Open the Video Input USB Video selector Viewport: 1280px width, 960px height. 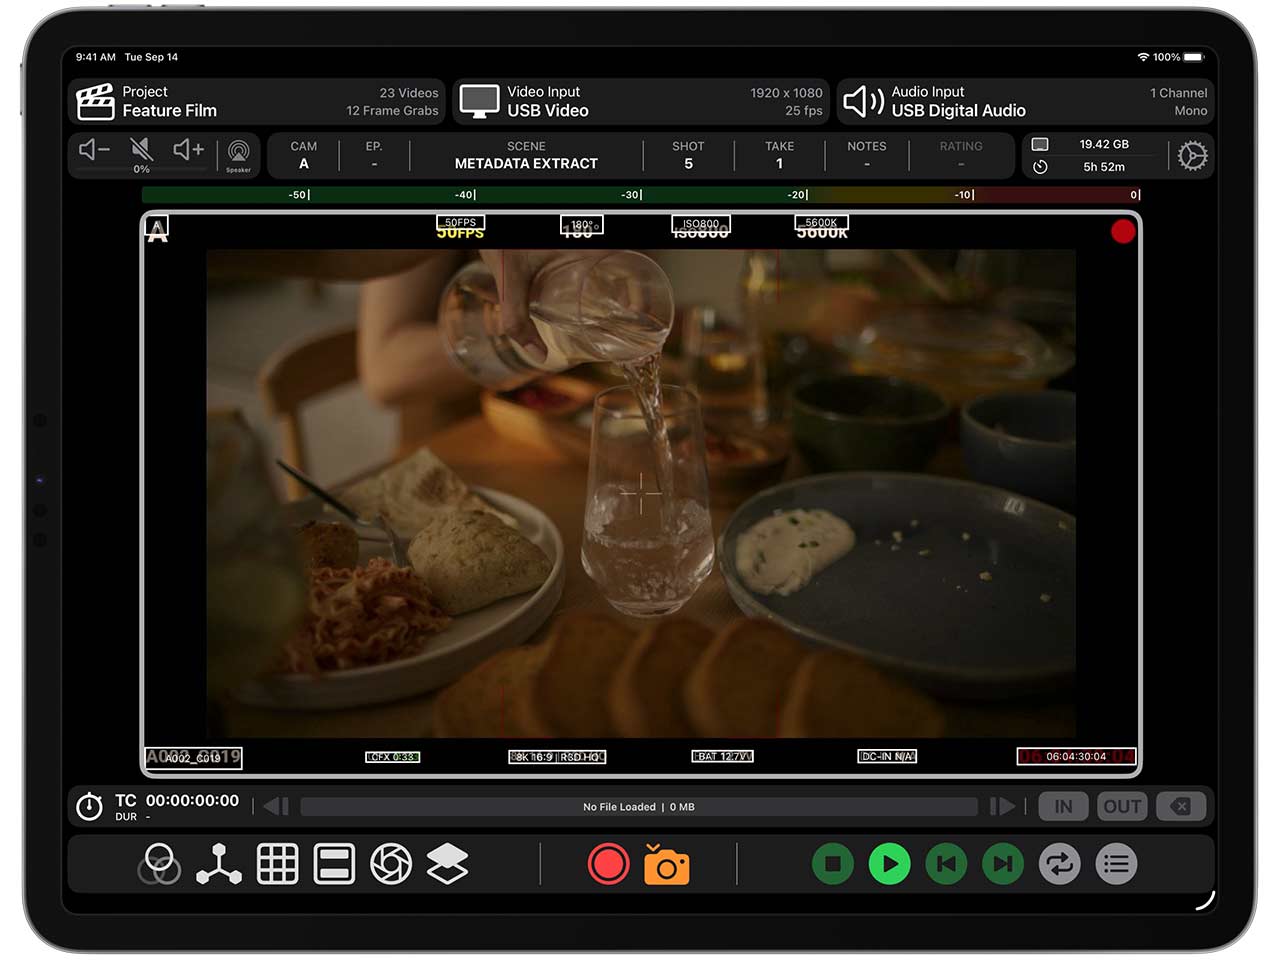tap(642, 101)
